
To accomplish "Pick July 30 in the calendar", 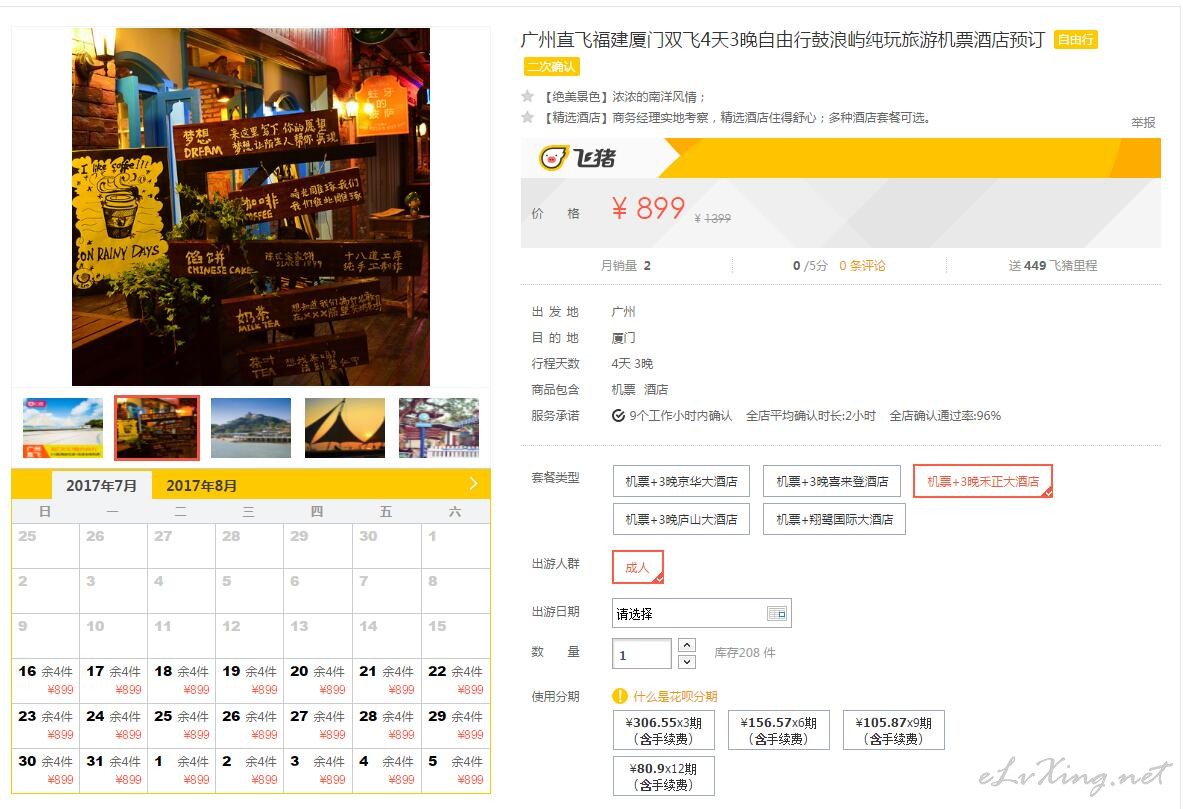I will [x=45, y=771].
